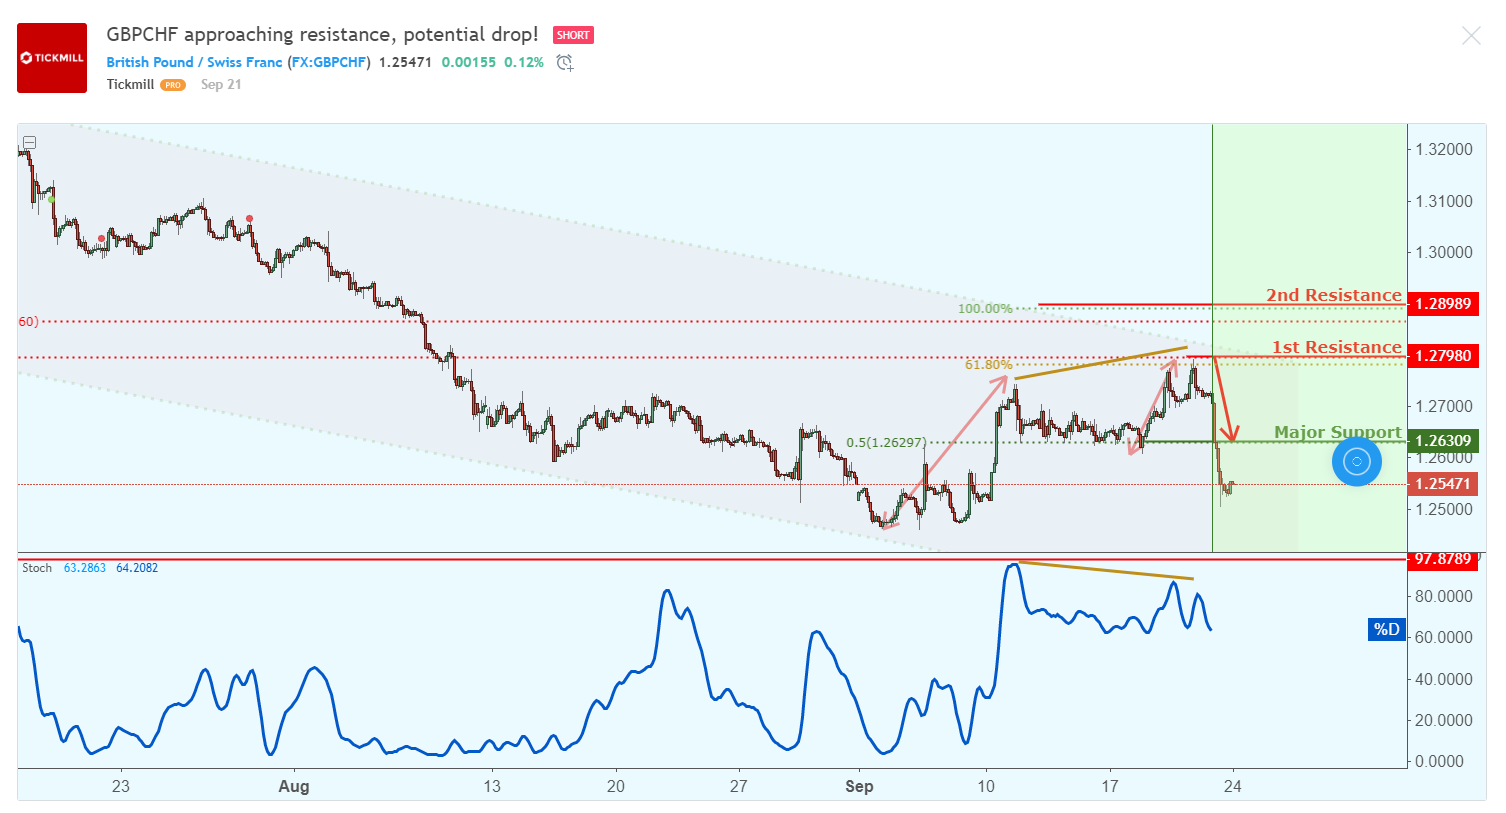Click the 24 date on time axis
The image size is (1506, 813).
[x=1233, y=786]
